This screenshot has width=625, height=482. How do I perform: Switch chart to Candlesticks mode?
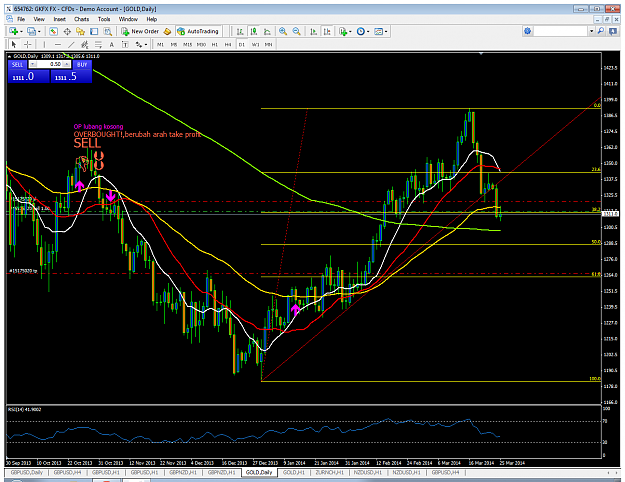click(254, 31)
